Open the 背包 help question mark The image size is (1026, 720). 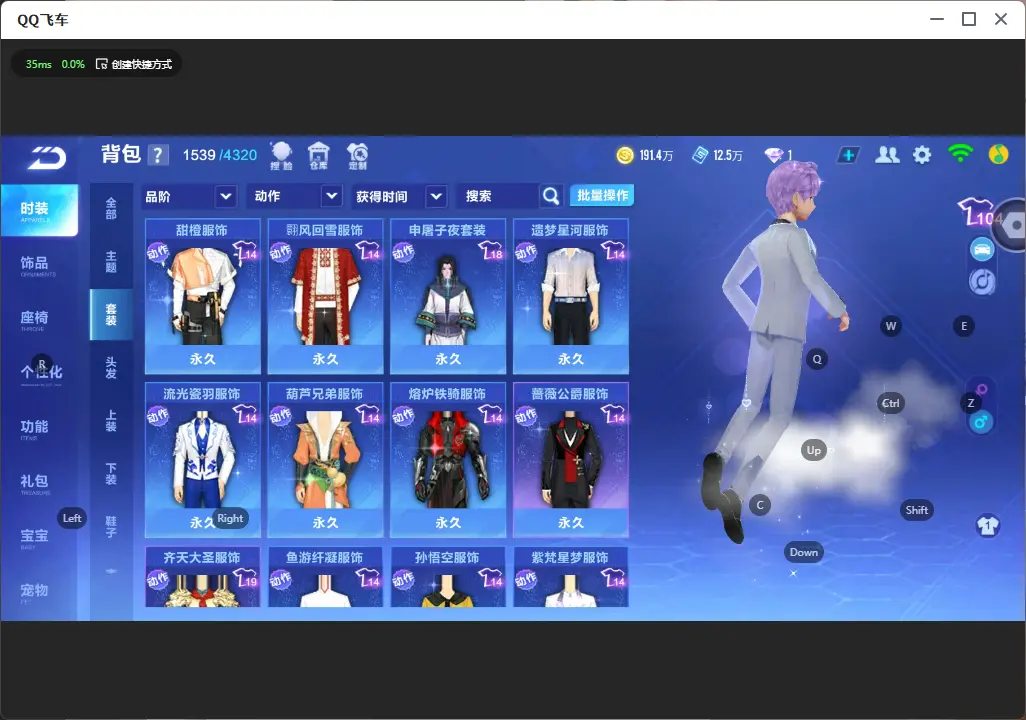[x=158, y=155]
